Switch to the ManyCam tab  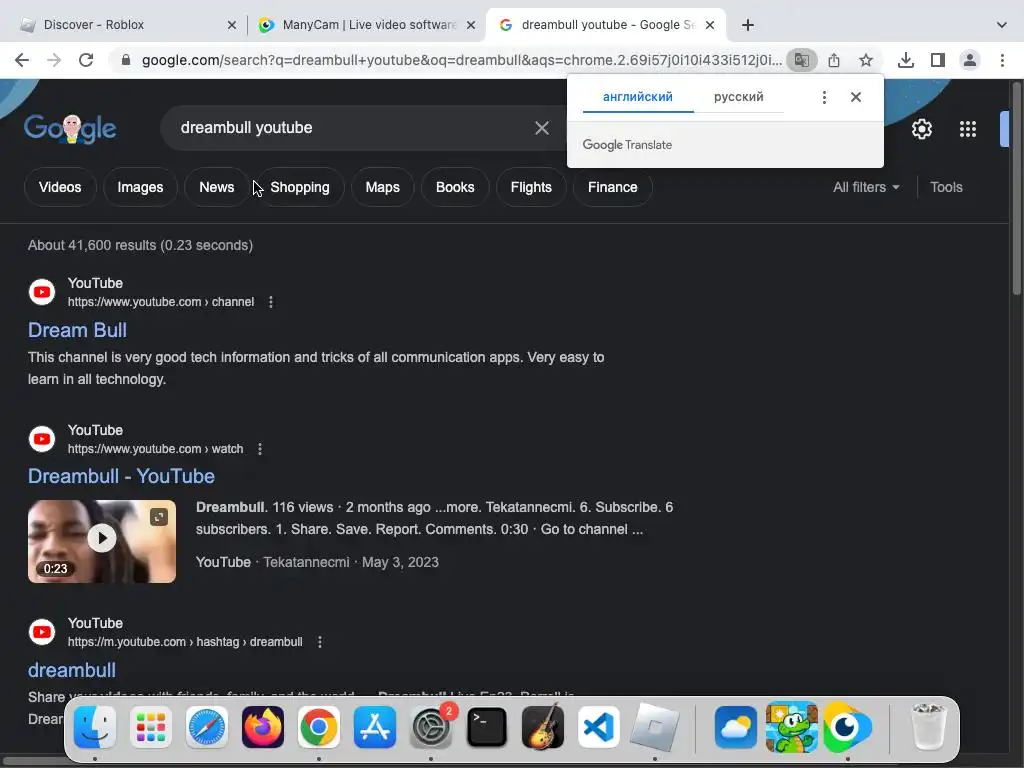[366, 25]
